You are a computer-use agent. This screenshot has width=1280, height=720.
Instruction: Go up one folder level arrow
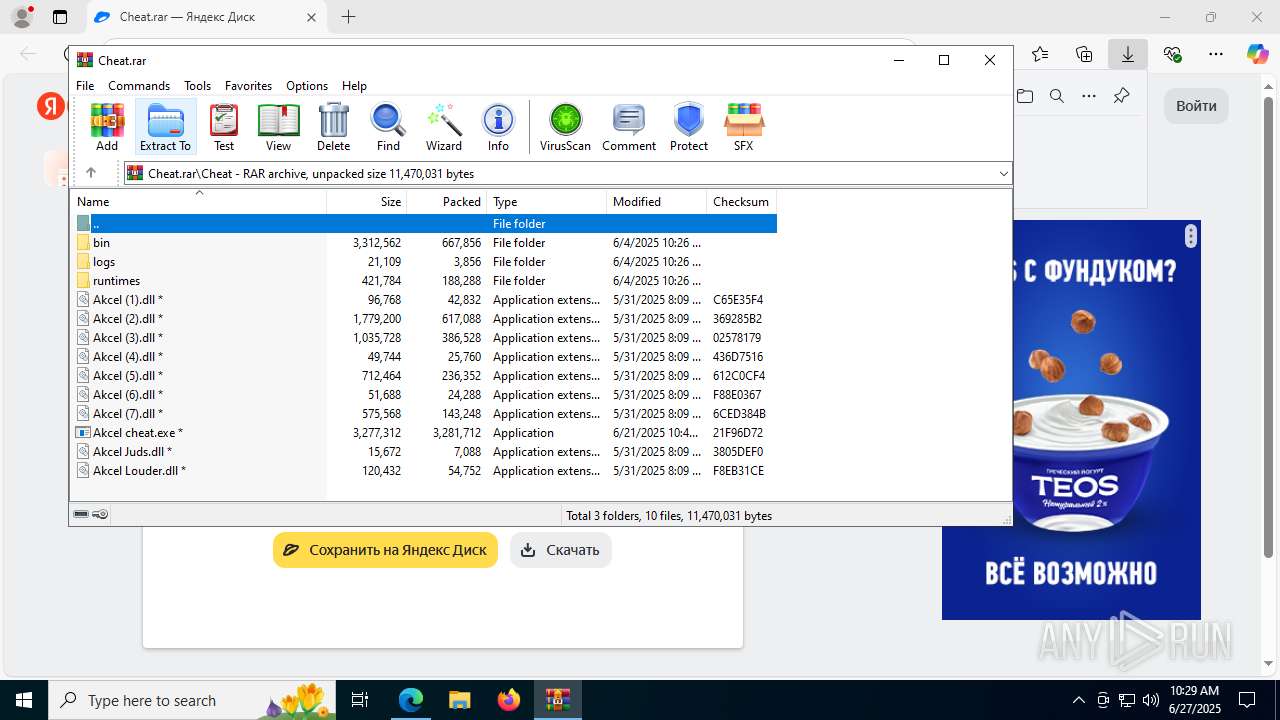click(x=91, y=173)
